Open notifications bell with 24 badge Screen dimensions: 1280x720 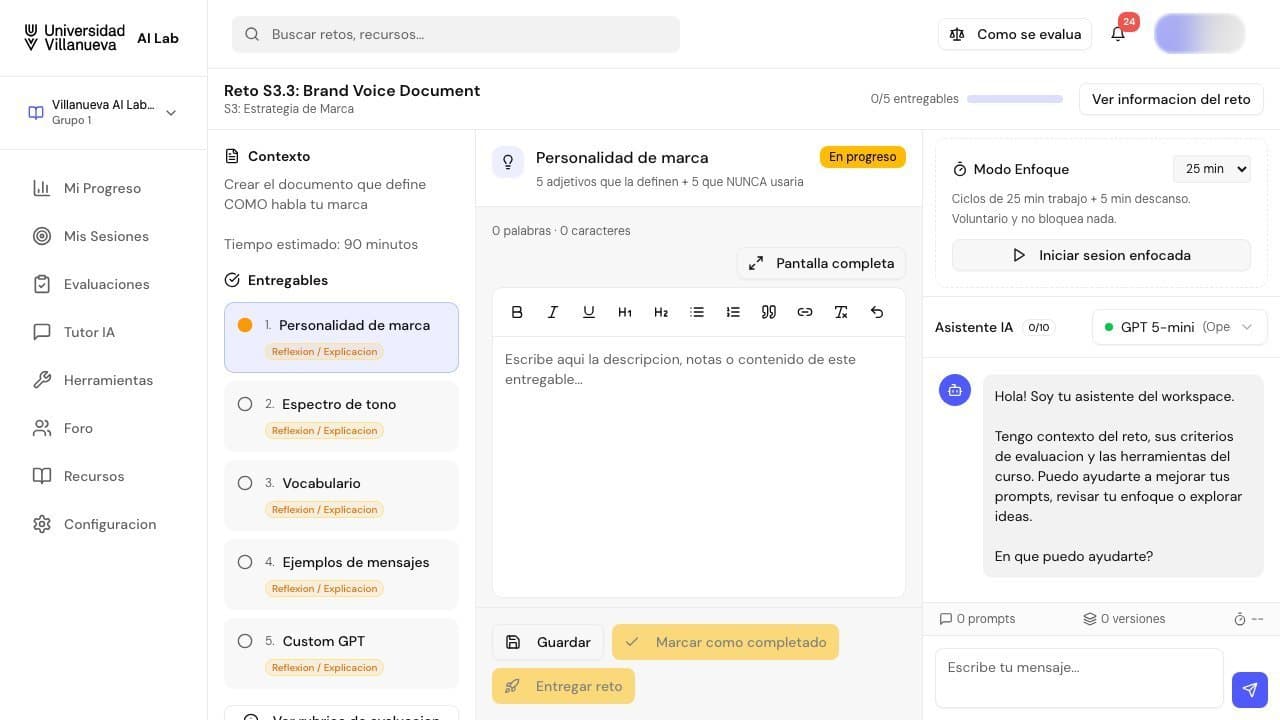tap(1119, 34)
